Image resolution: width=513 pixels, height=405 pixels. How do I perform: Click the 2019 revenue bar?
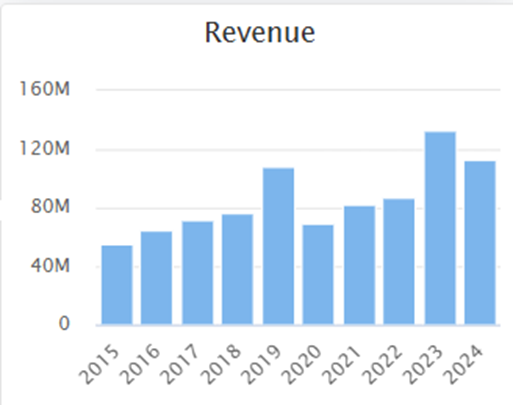pos(278,246)
